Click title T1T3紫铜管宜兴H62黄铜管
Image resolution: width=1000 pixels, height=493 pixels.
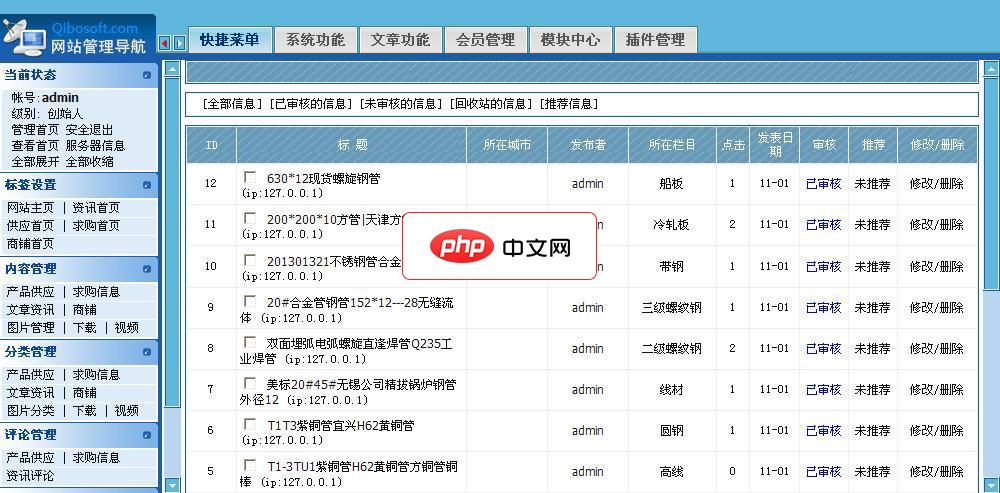pyautogui.click(x=341, y=425)
